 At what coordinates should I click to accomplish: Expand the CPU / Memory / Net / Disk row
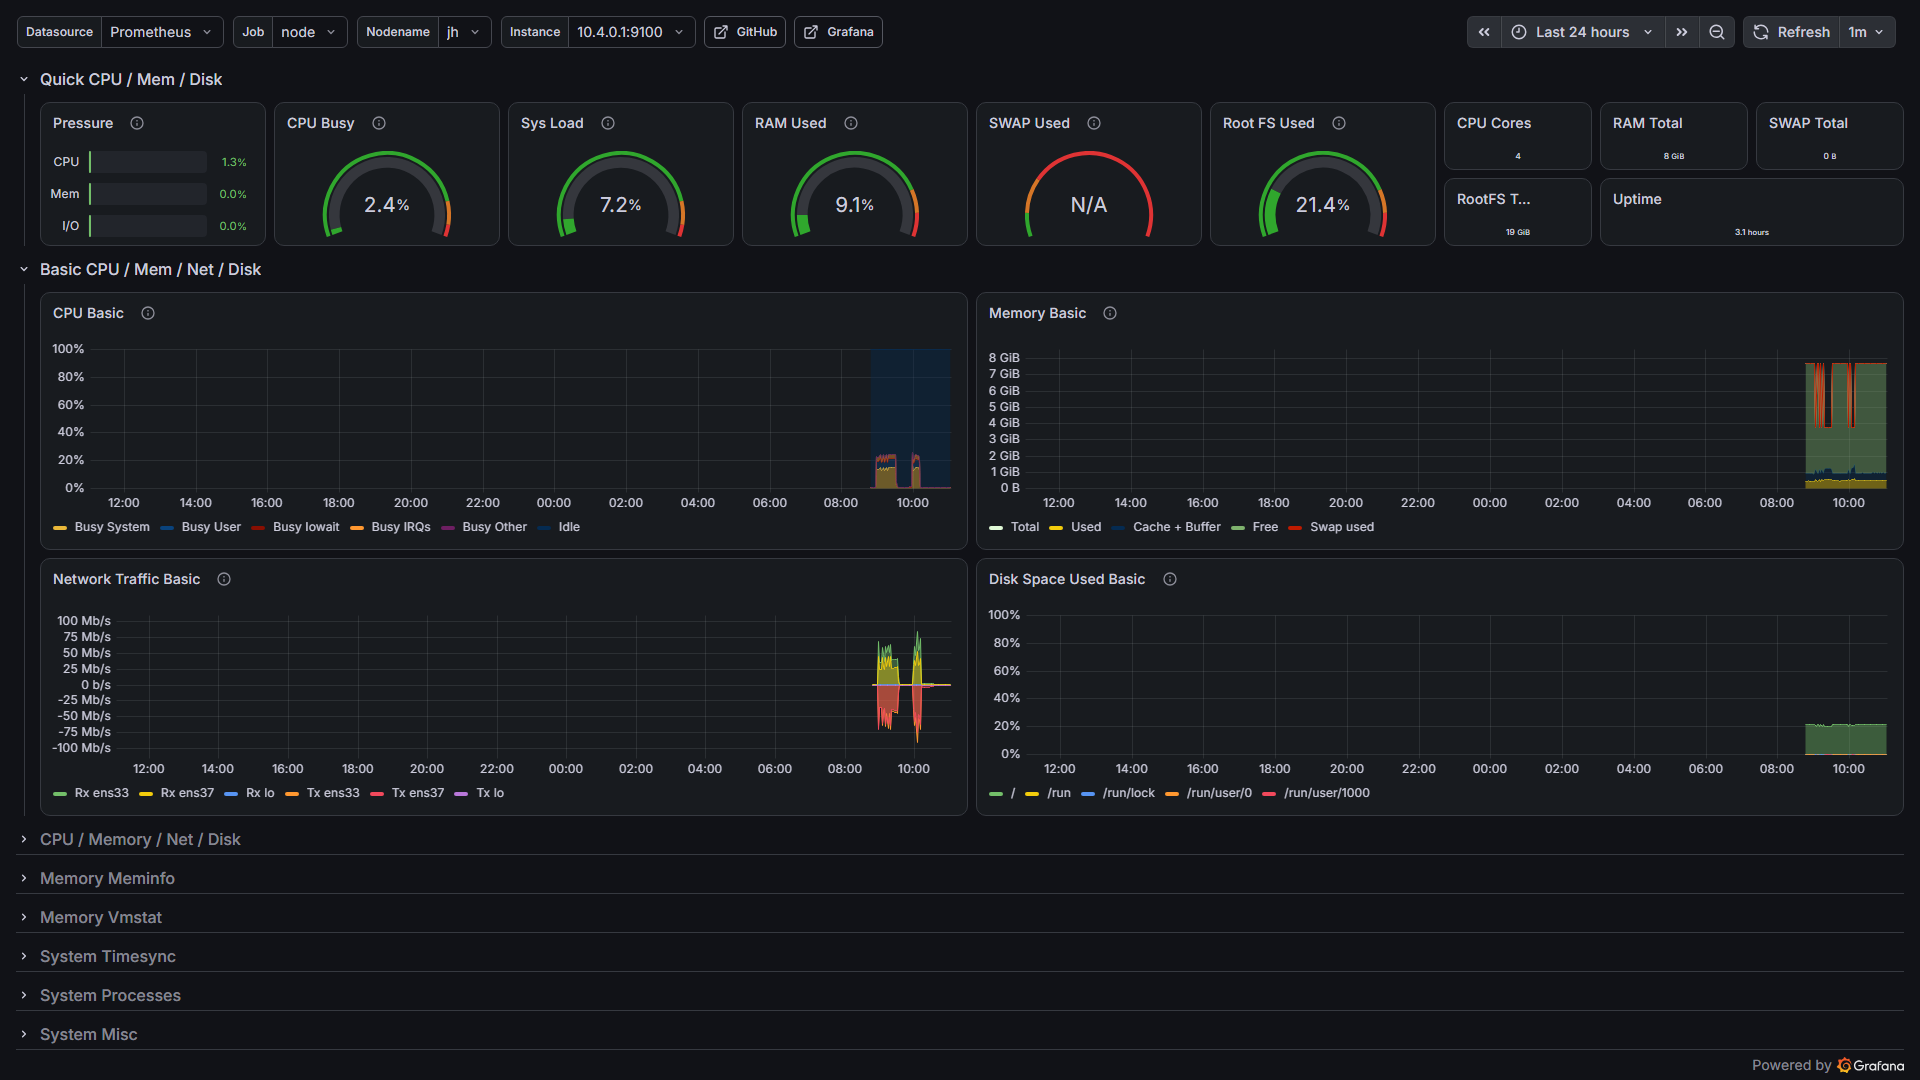[140, 839]
